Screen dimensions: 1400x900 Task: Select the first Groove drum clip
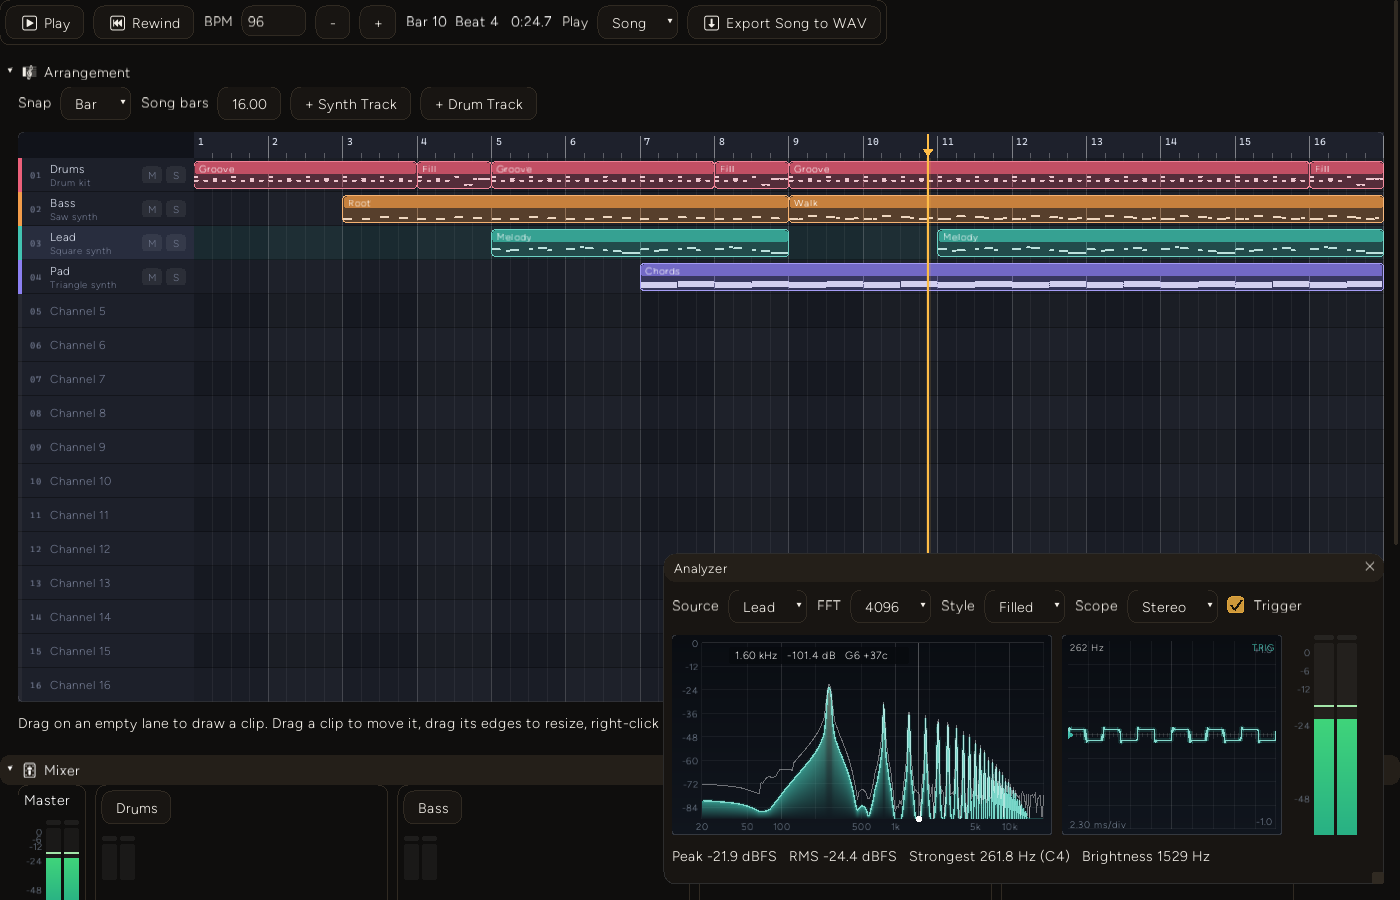click(305, 175)
